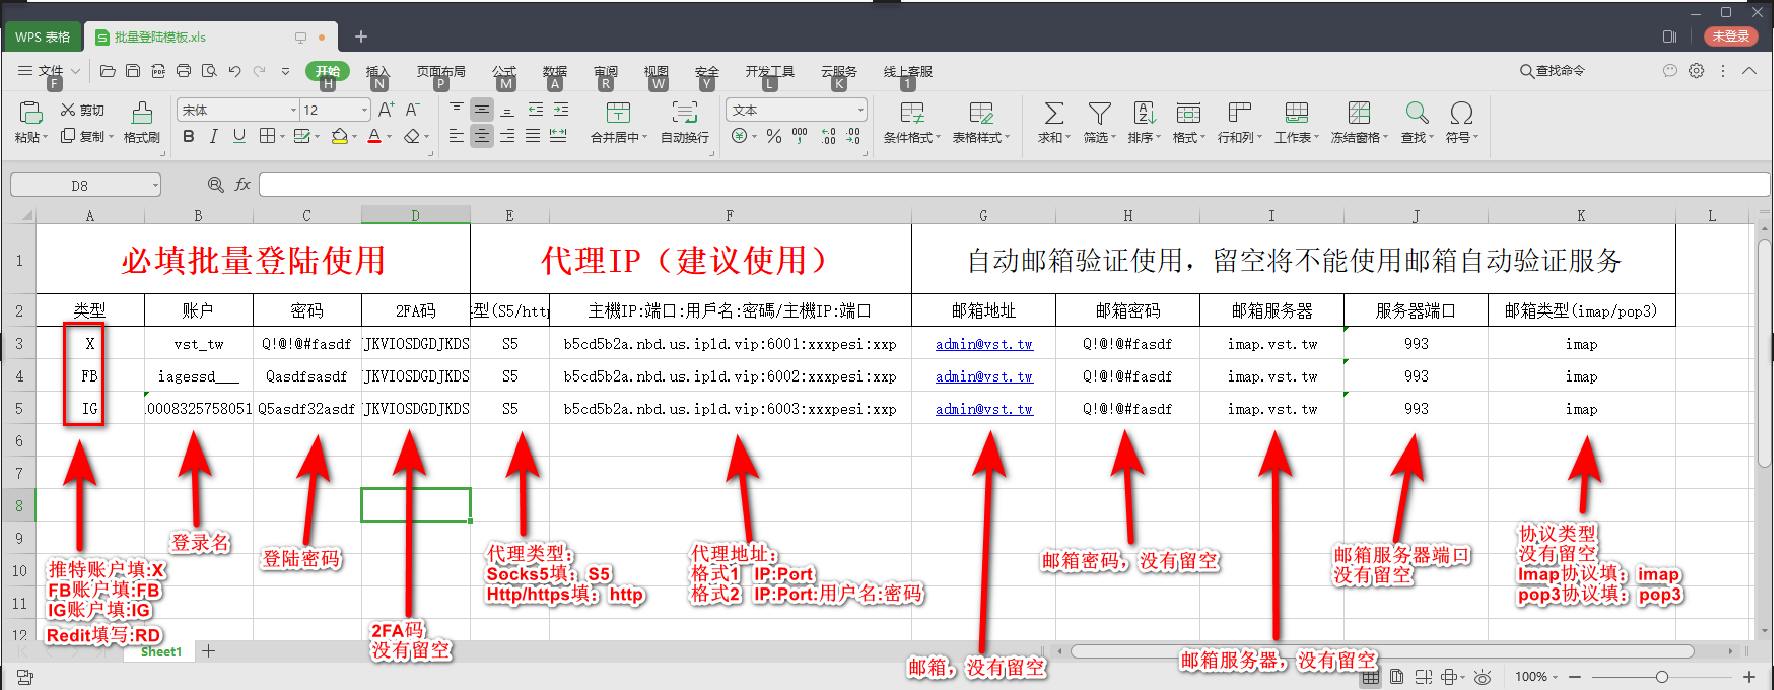
Task: Click 未登录 login button
Action: pos(1731,36)
